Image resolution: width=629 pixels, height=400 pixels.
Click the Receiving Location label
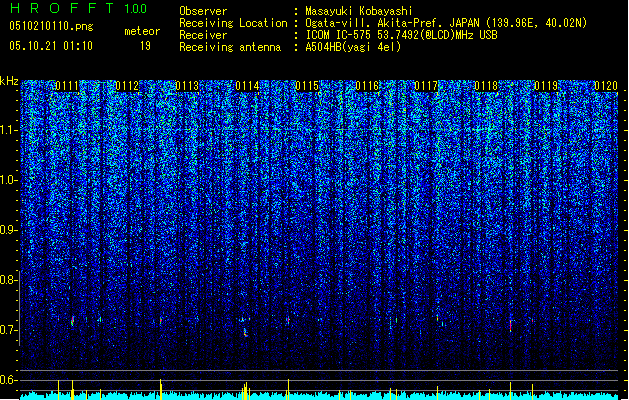click(x=233, y=23)
